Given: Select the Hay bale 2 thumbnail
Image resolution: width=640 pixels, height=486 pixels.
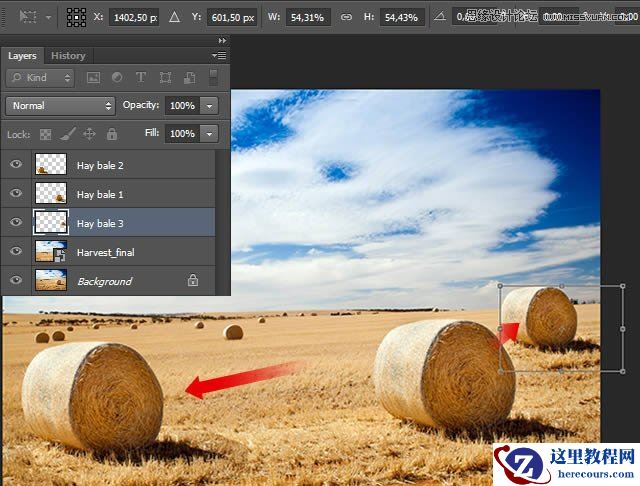Looking at the screenshot, I should click(51, 164).
